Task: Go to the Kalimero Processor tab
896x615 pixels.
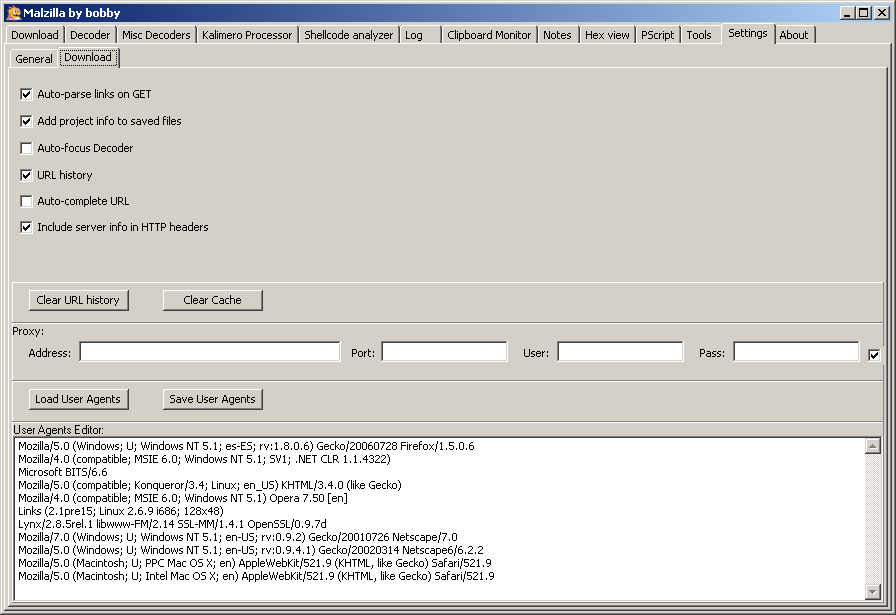Action: coord(247,35)
